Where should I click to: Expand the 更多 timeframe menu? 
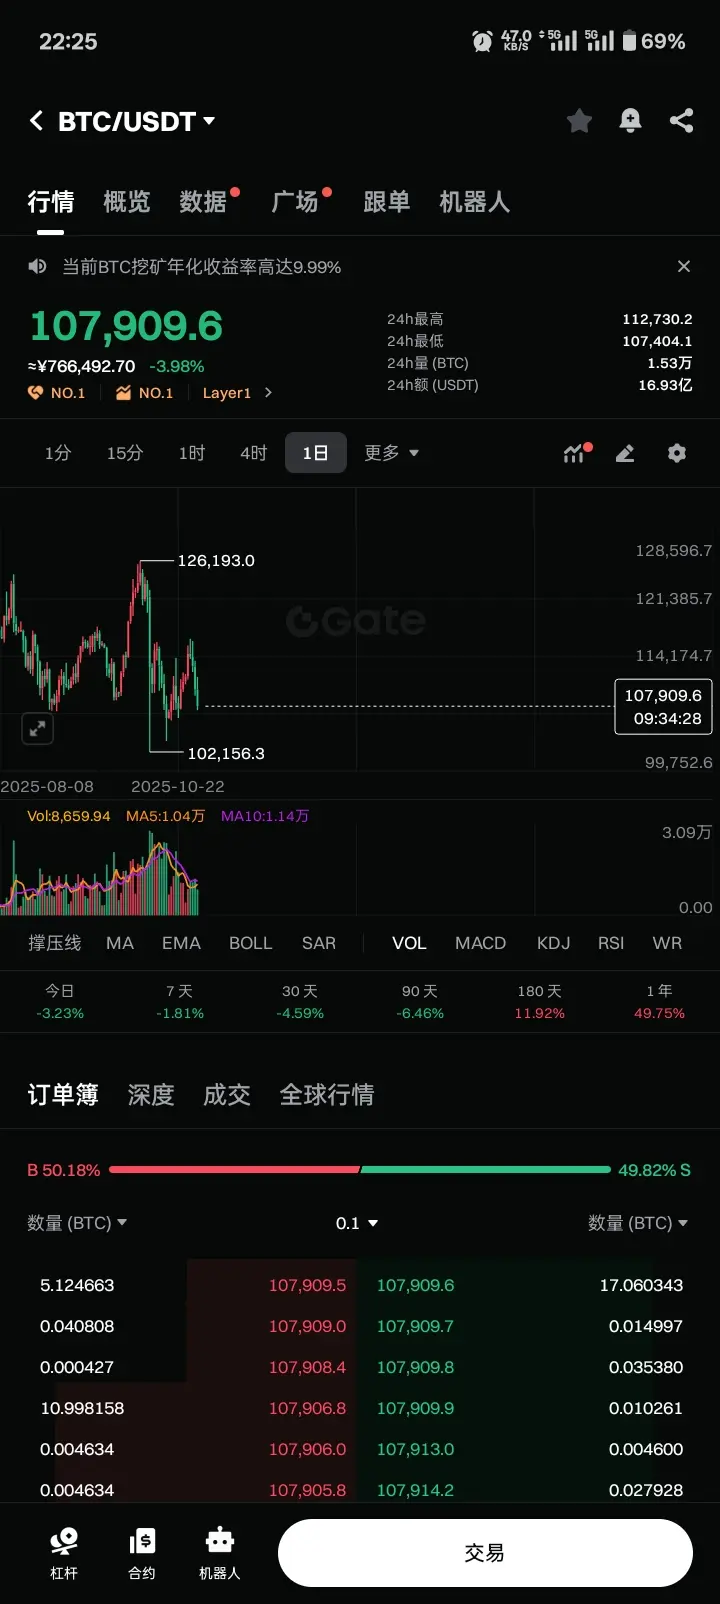point(391,453)
